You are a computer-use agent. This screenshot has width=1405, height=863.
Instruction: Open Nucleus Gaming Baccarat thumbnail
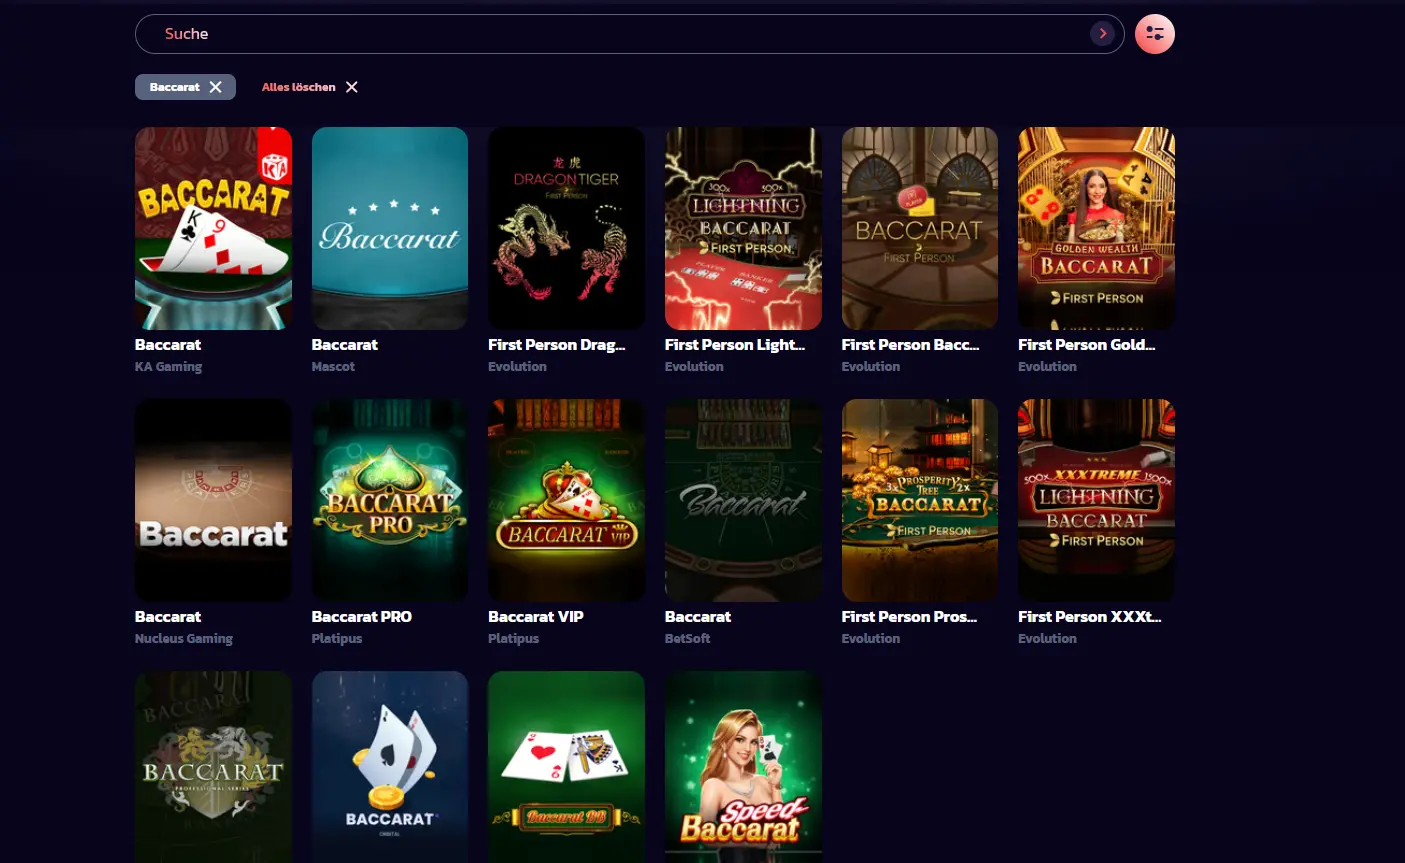point(213,500)
